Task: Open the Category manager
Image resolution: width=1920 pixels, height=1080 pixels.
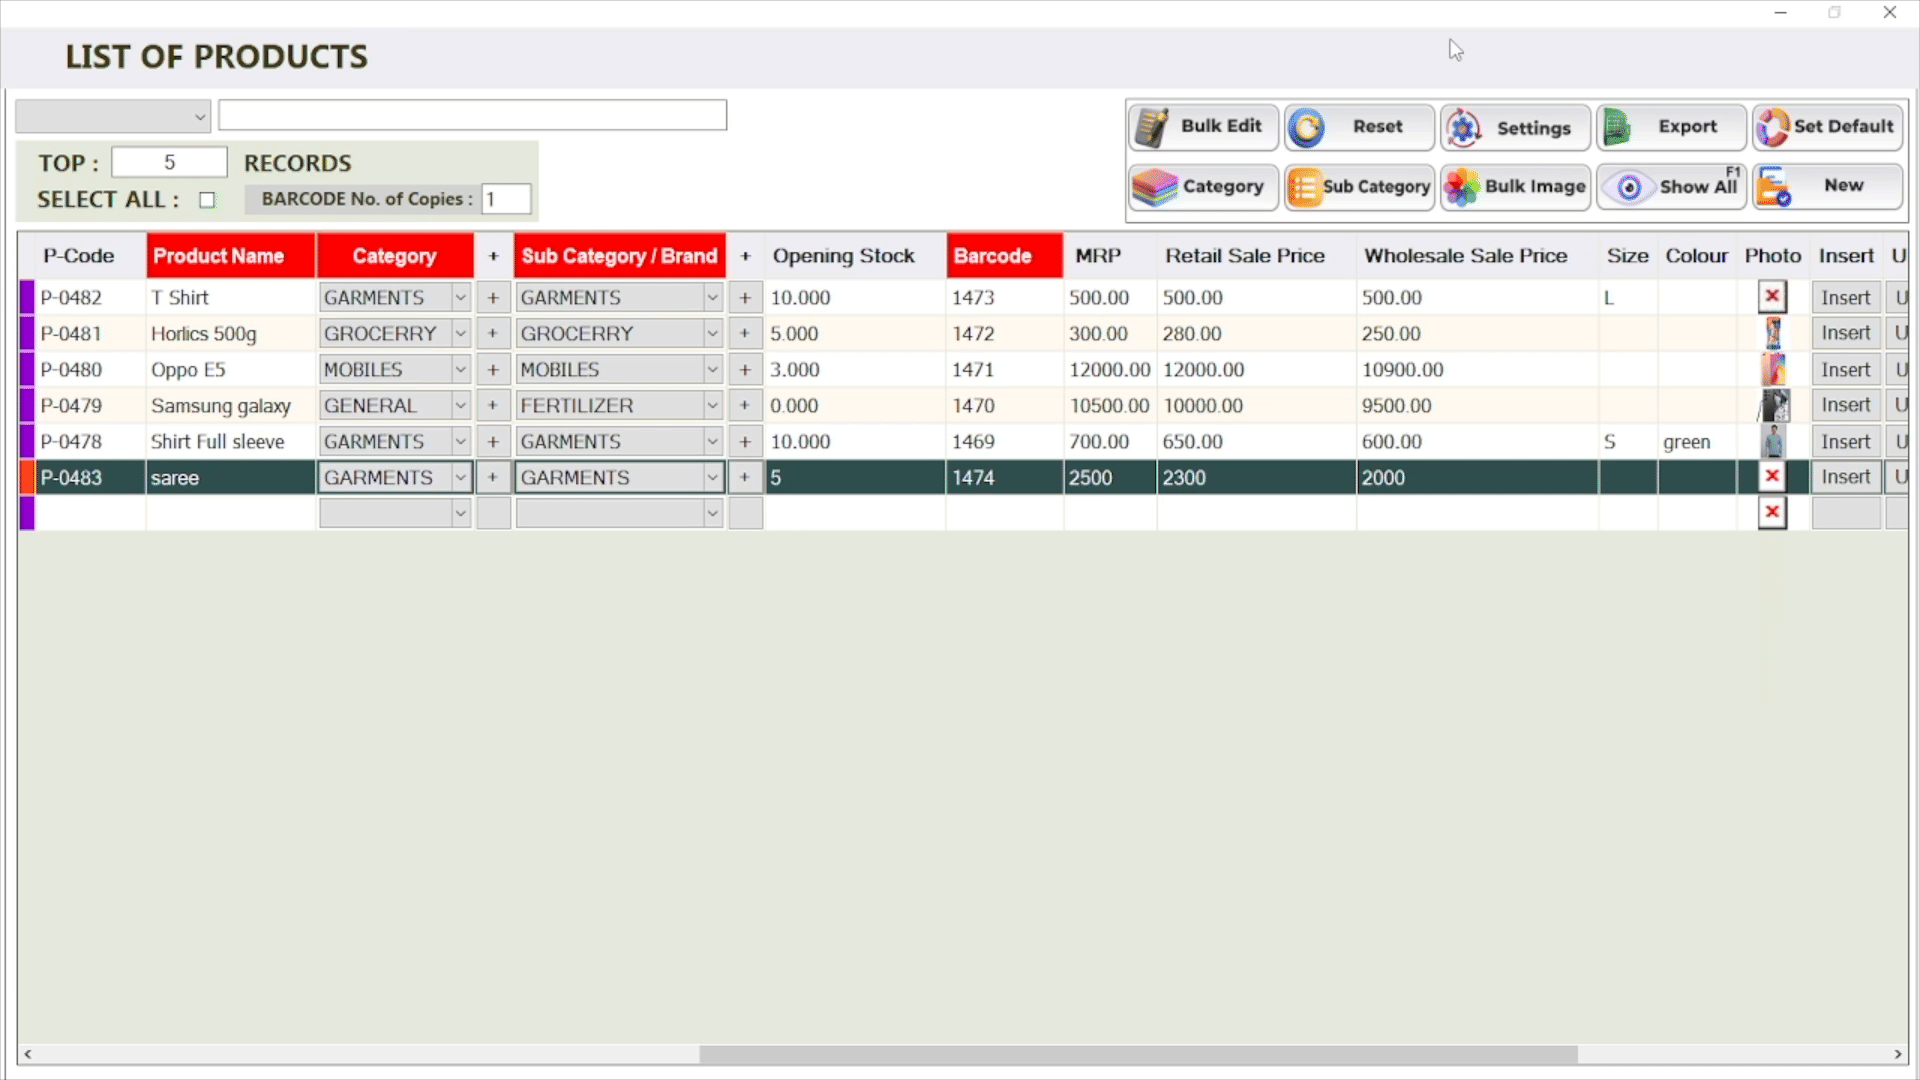Action: click(x=1203, y=187)
